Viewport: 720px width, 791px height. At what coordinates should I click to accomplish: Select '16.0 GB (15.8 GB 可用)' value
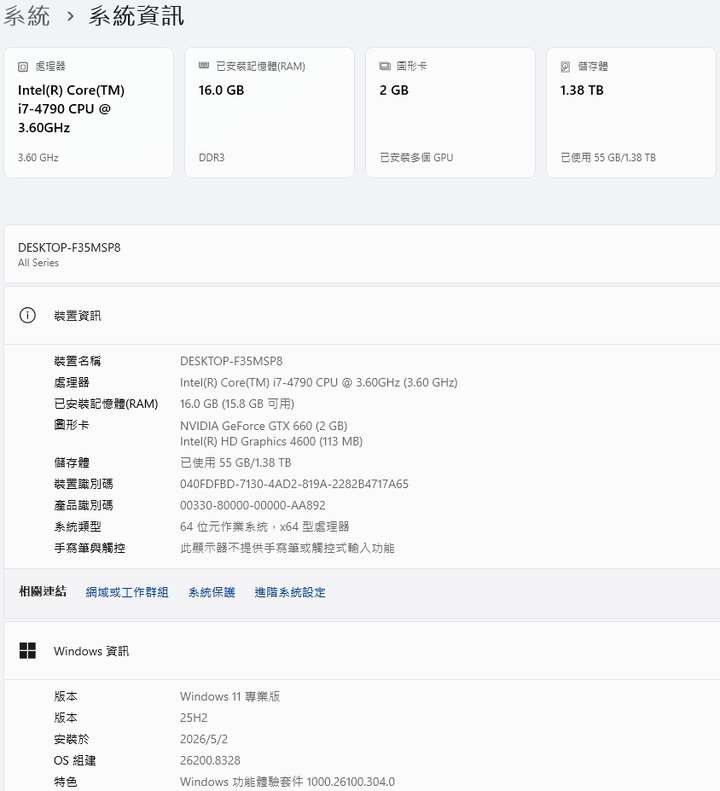coord(237,404)
